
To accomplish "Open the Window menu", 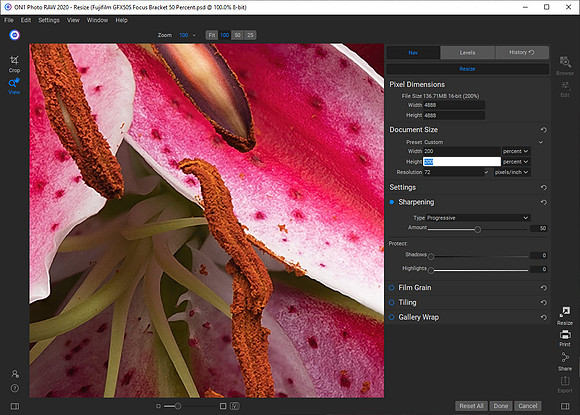I will pos(97,20).
